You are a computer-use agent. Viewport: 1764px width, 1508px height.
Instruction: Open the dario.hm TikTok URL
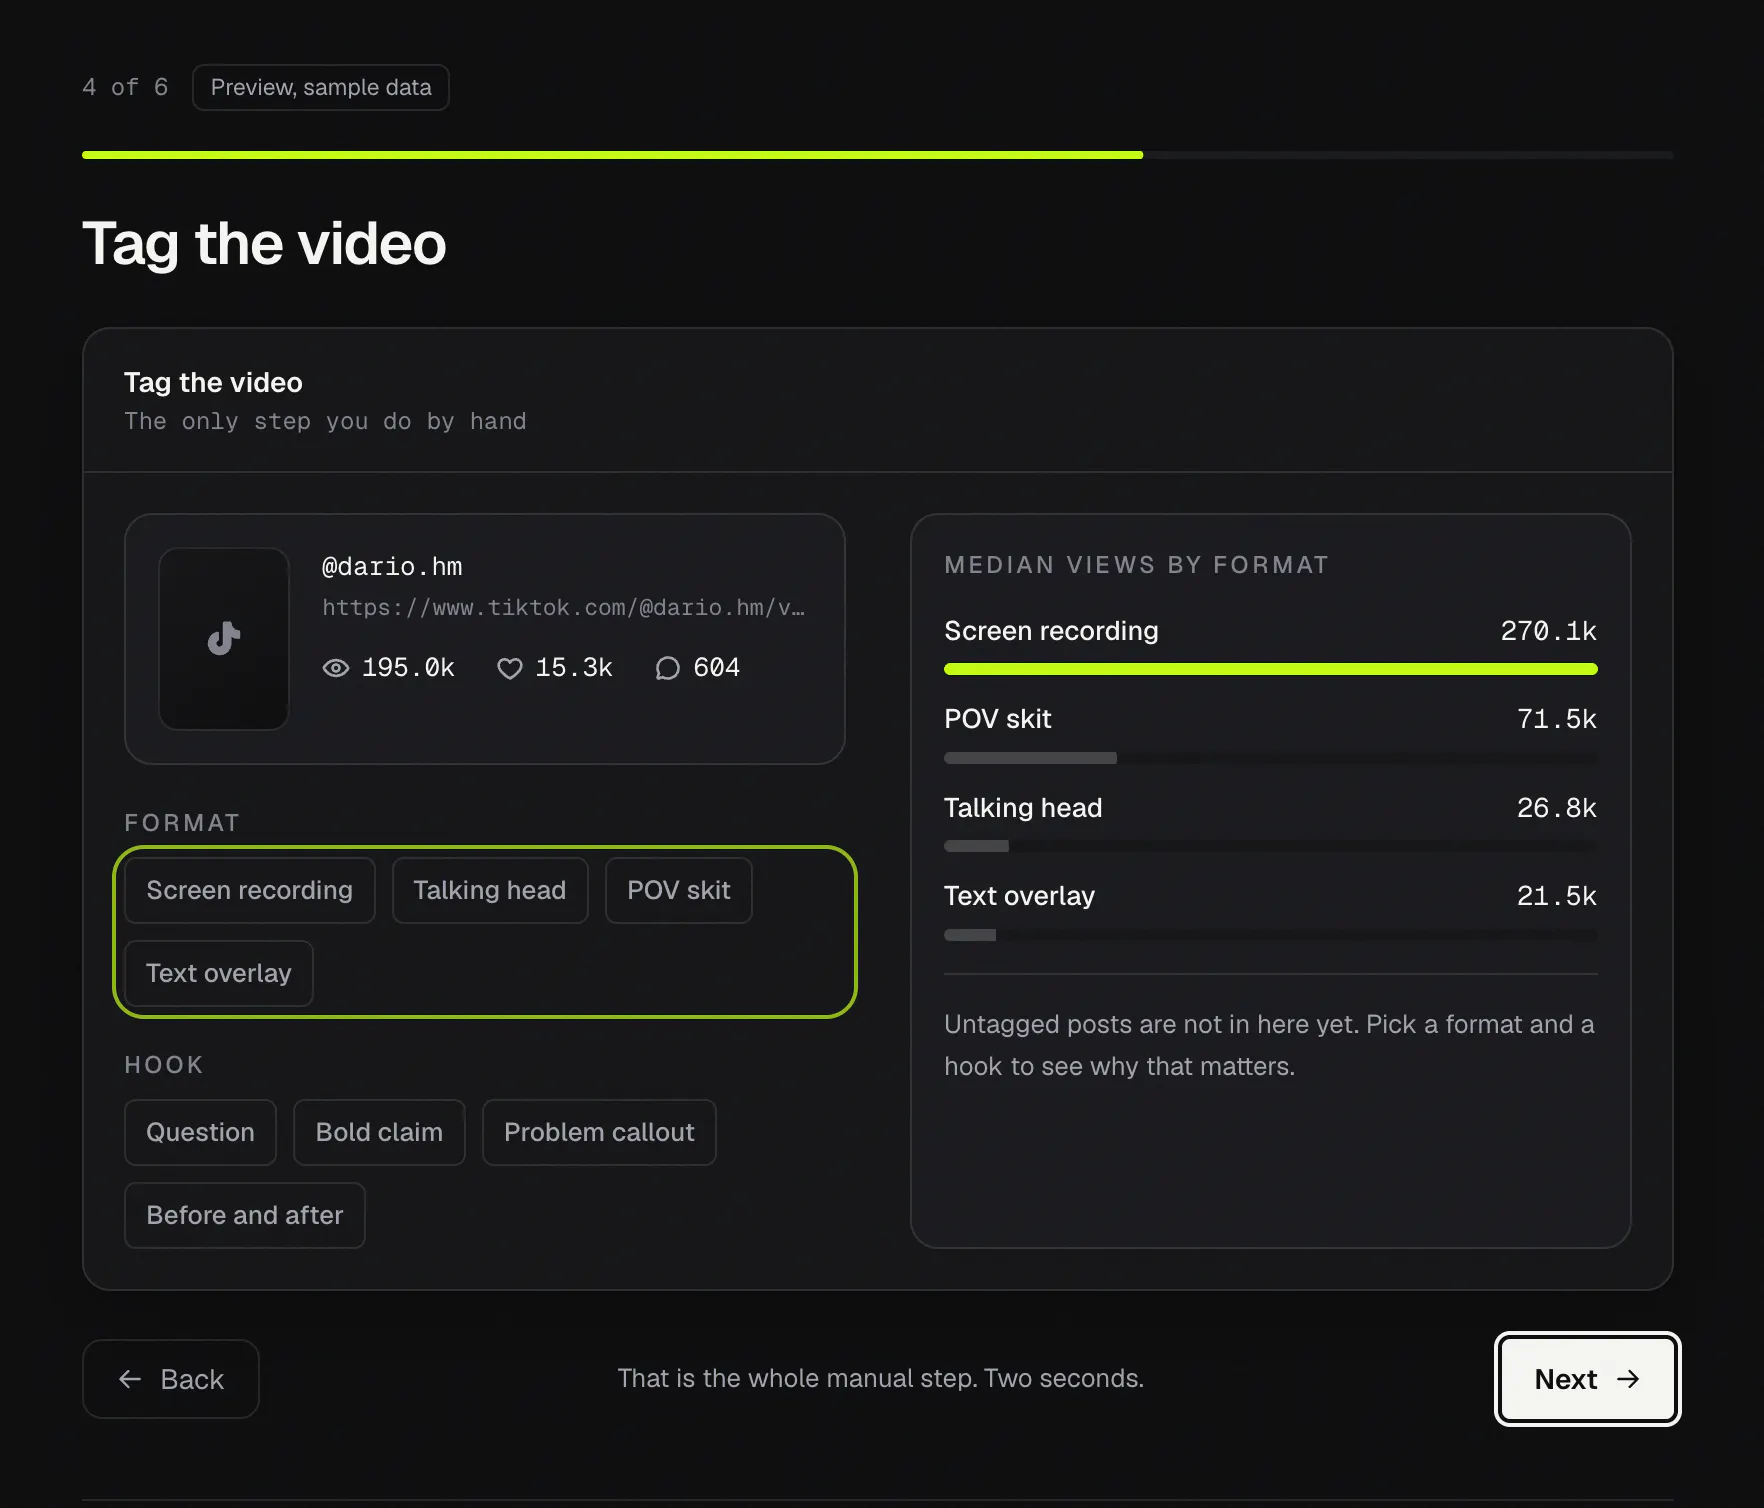pyautogui.click(x=563, y=608)
